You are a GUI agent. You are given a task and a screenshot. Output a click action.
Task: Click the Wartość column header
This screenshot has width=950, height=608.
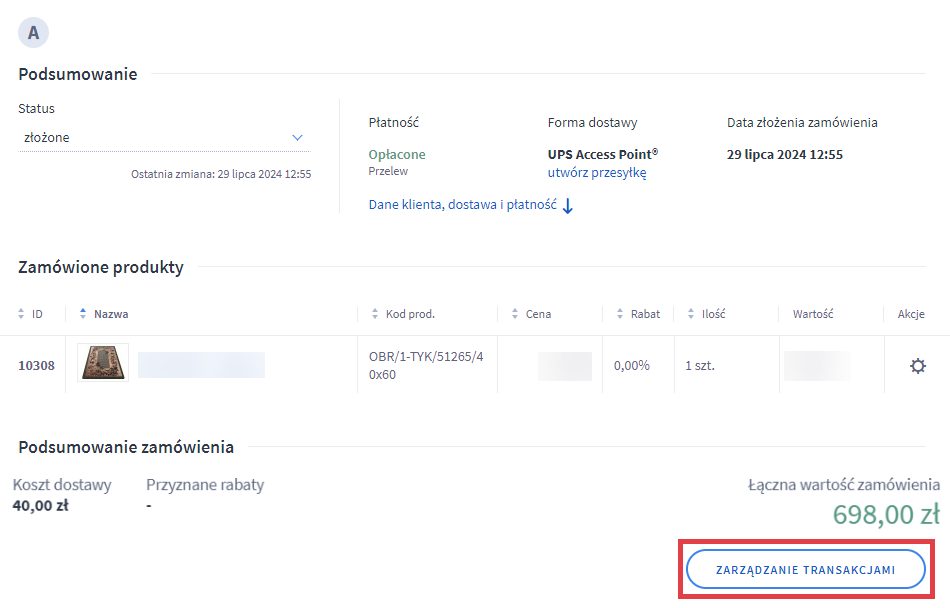[813, 314]
